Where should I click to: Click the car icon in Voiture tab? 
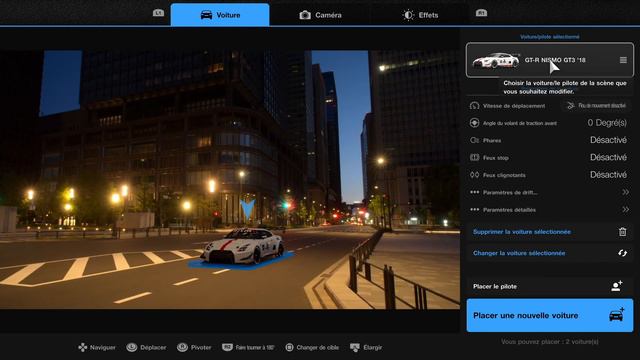point(207,15)
